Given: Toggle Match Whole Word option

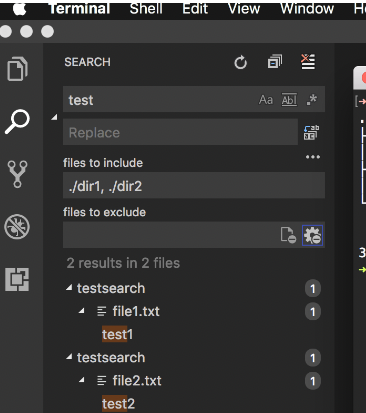Looking at the screenshot, I should (289, 100).
